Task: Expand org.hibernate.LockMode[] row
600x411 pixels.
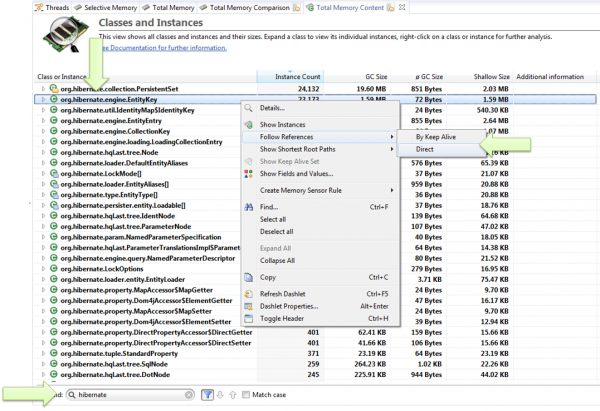Action: (43, 174)
